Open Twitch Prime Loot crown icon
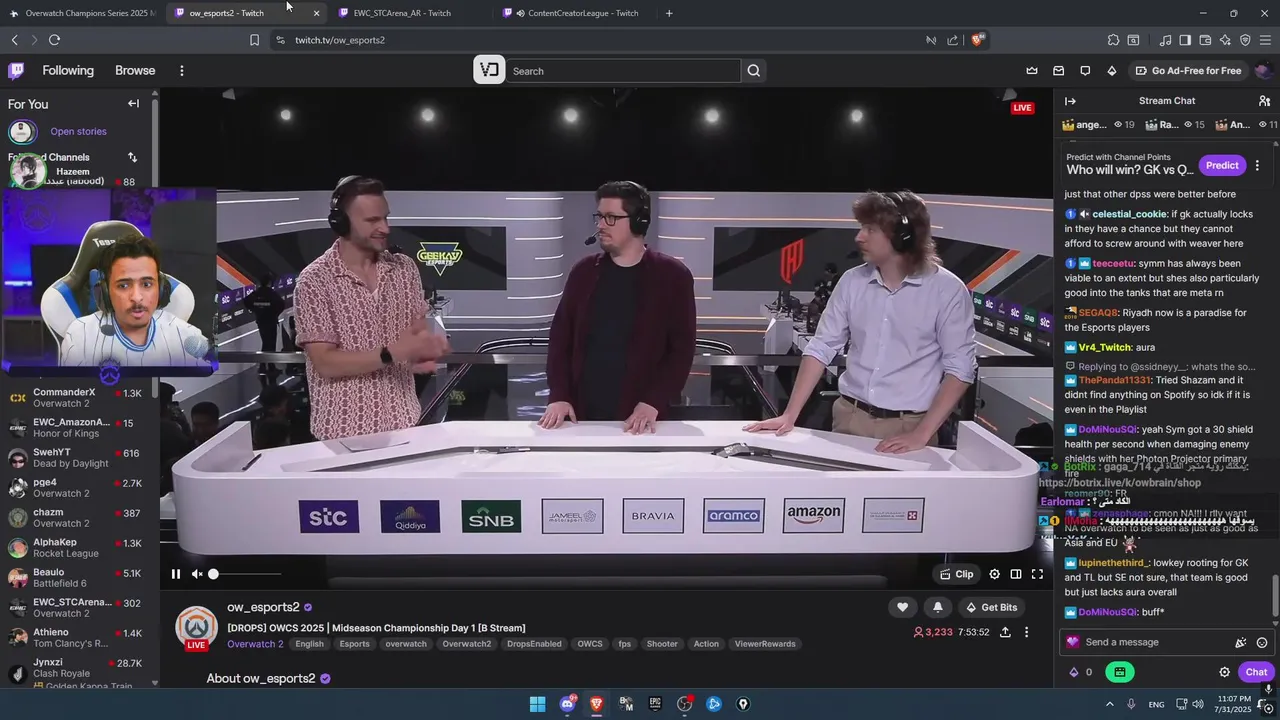 point(1032,71)
